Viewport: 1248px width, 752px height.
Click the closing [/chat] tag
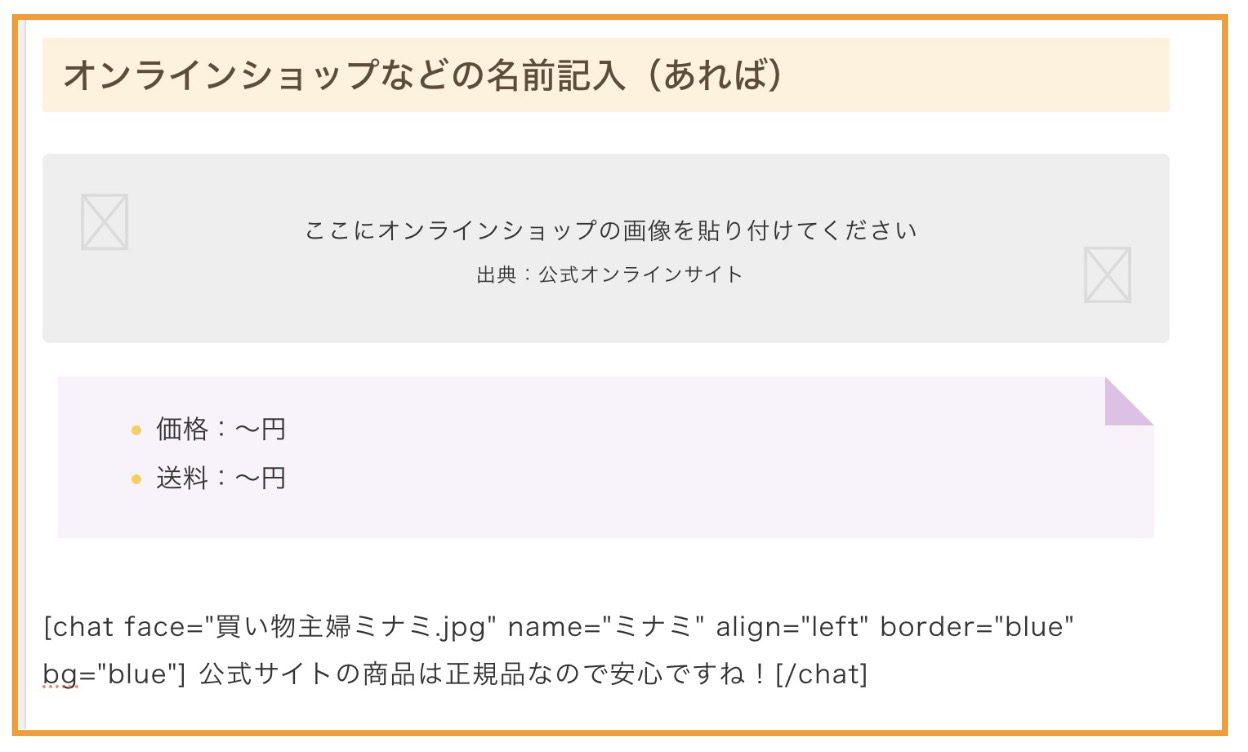click(822, 674)
